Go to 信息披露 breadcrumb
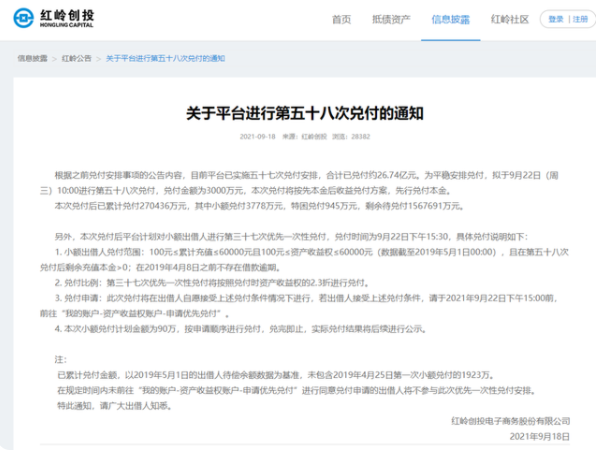This screenshot has width=598, height=463. point(32,58)
